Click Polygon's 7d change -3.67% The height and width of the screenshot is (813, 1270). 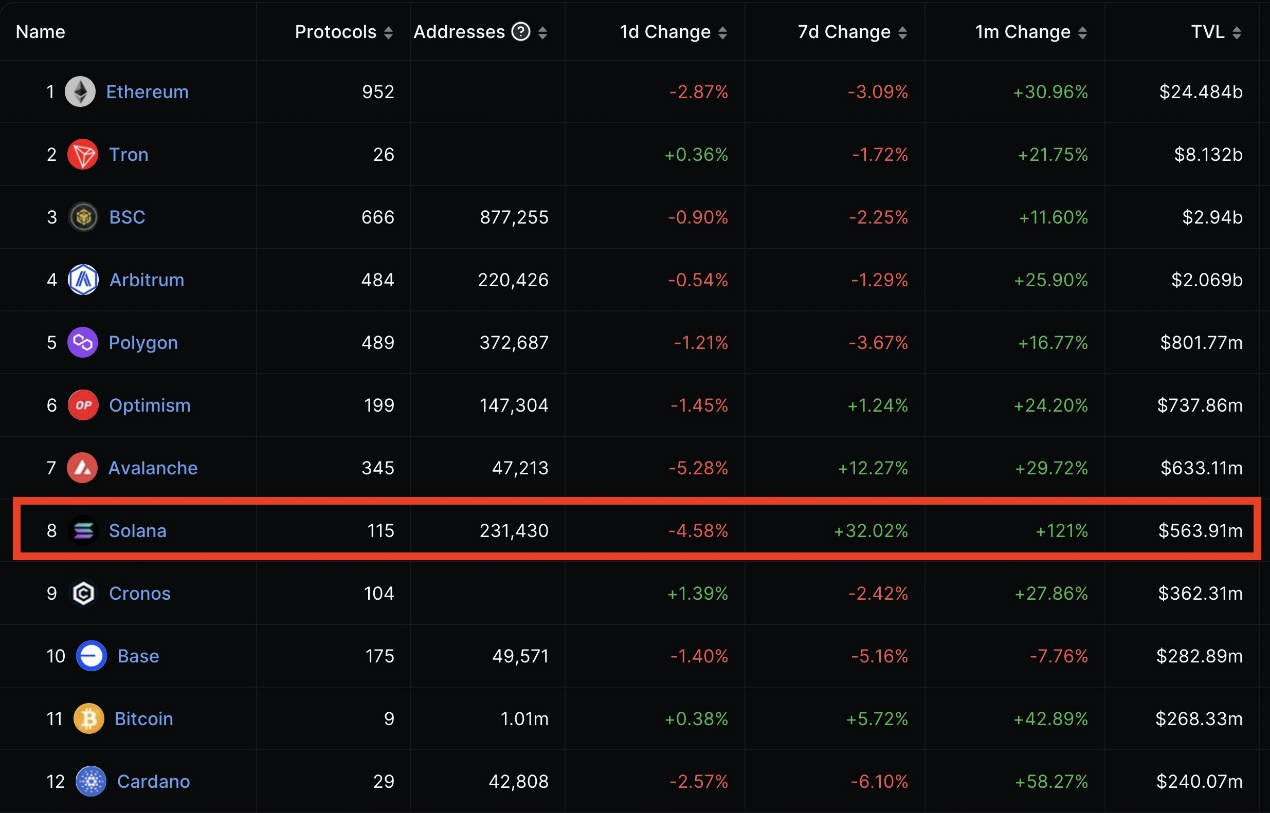click(x=878, y=343)
